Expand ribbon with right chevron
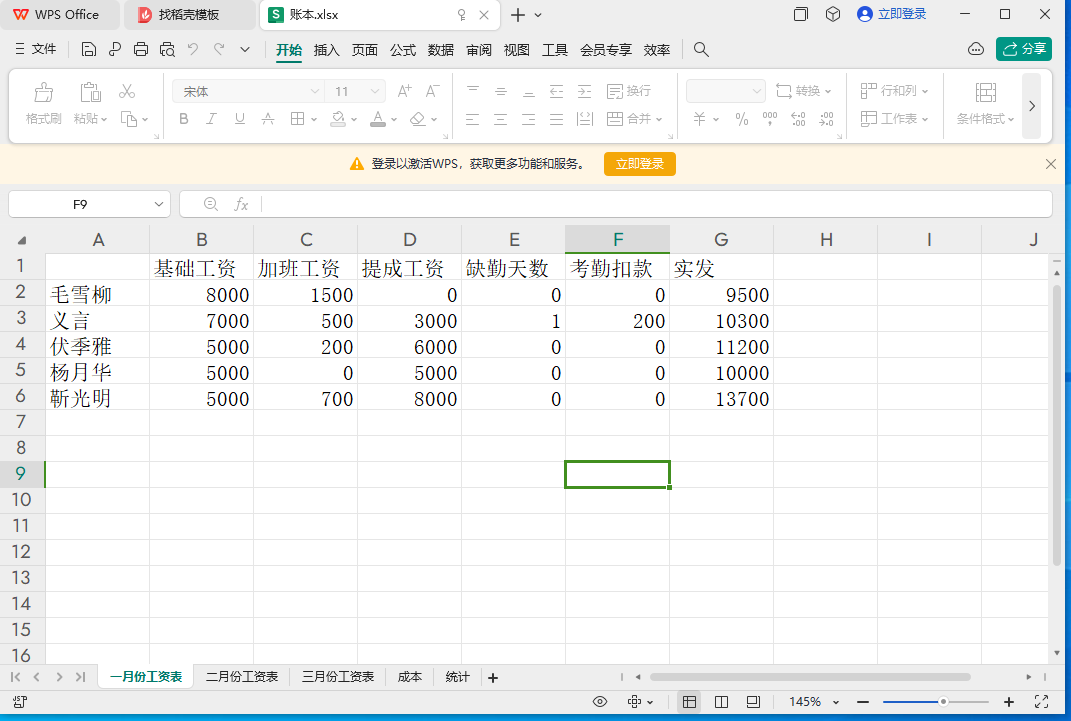Image resolution: width=1071 pixels, height=721 pixels. pos(1032,106)
